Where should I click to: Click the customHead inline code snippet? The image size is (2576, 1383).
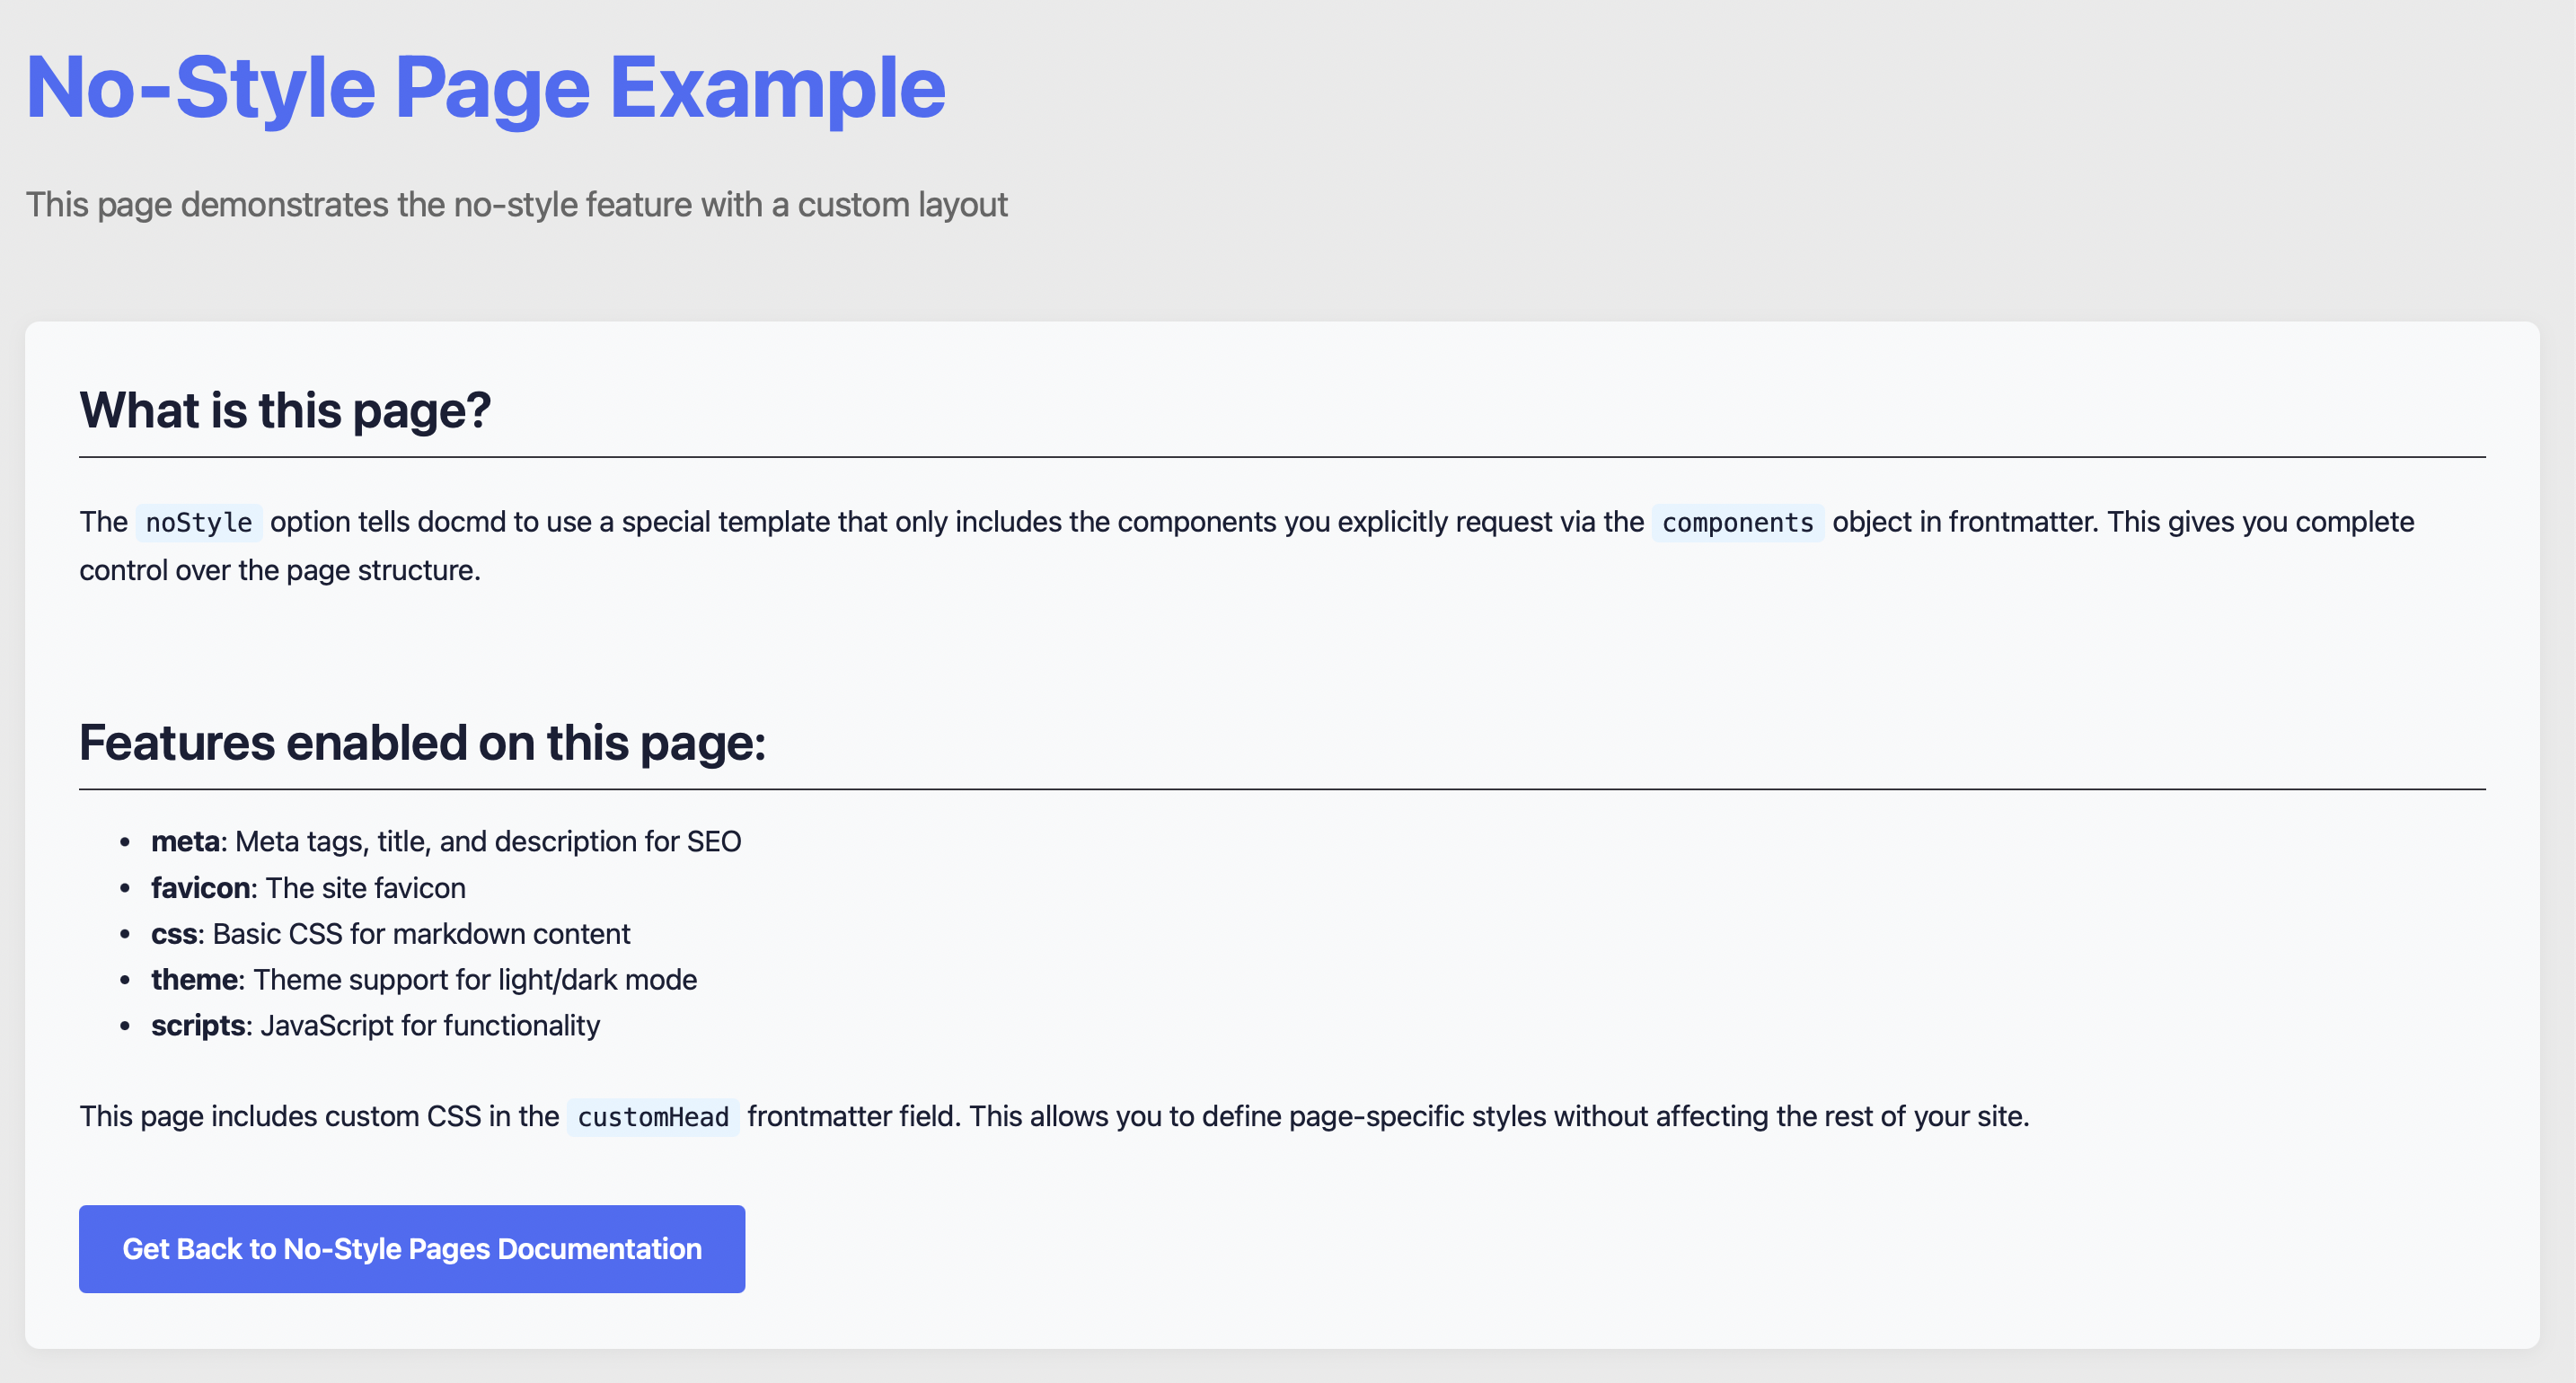click(x=653, y=1116)
